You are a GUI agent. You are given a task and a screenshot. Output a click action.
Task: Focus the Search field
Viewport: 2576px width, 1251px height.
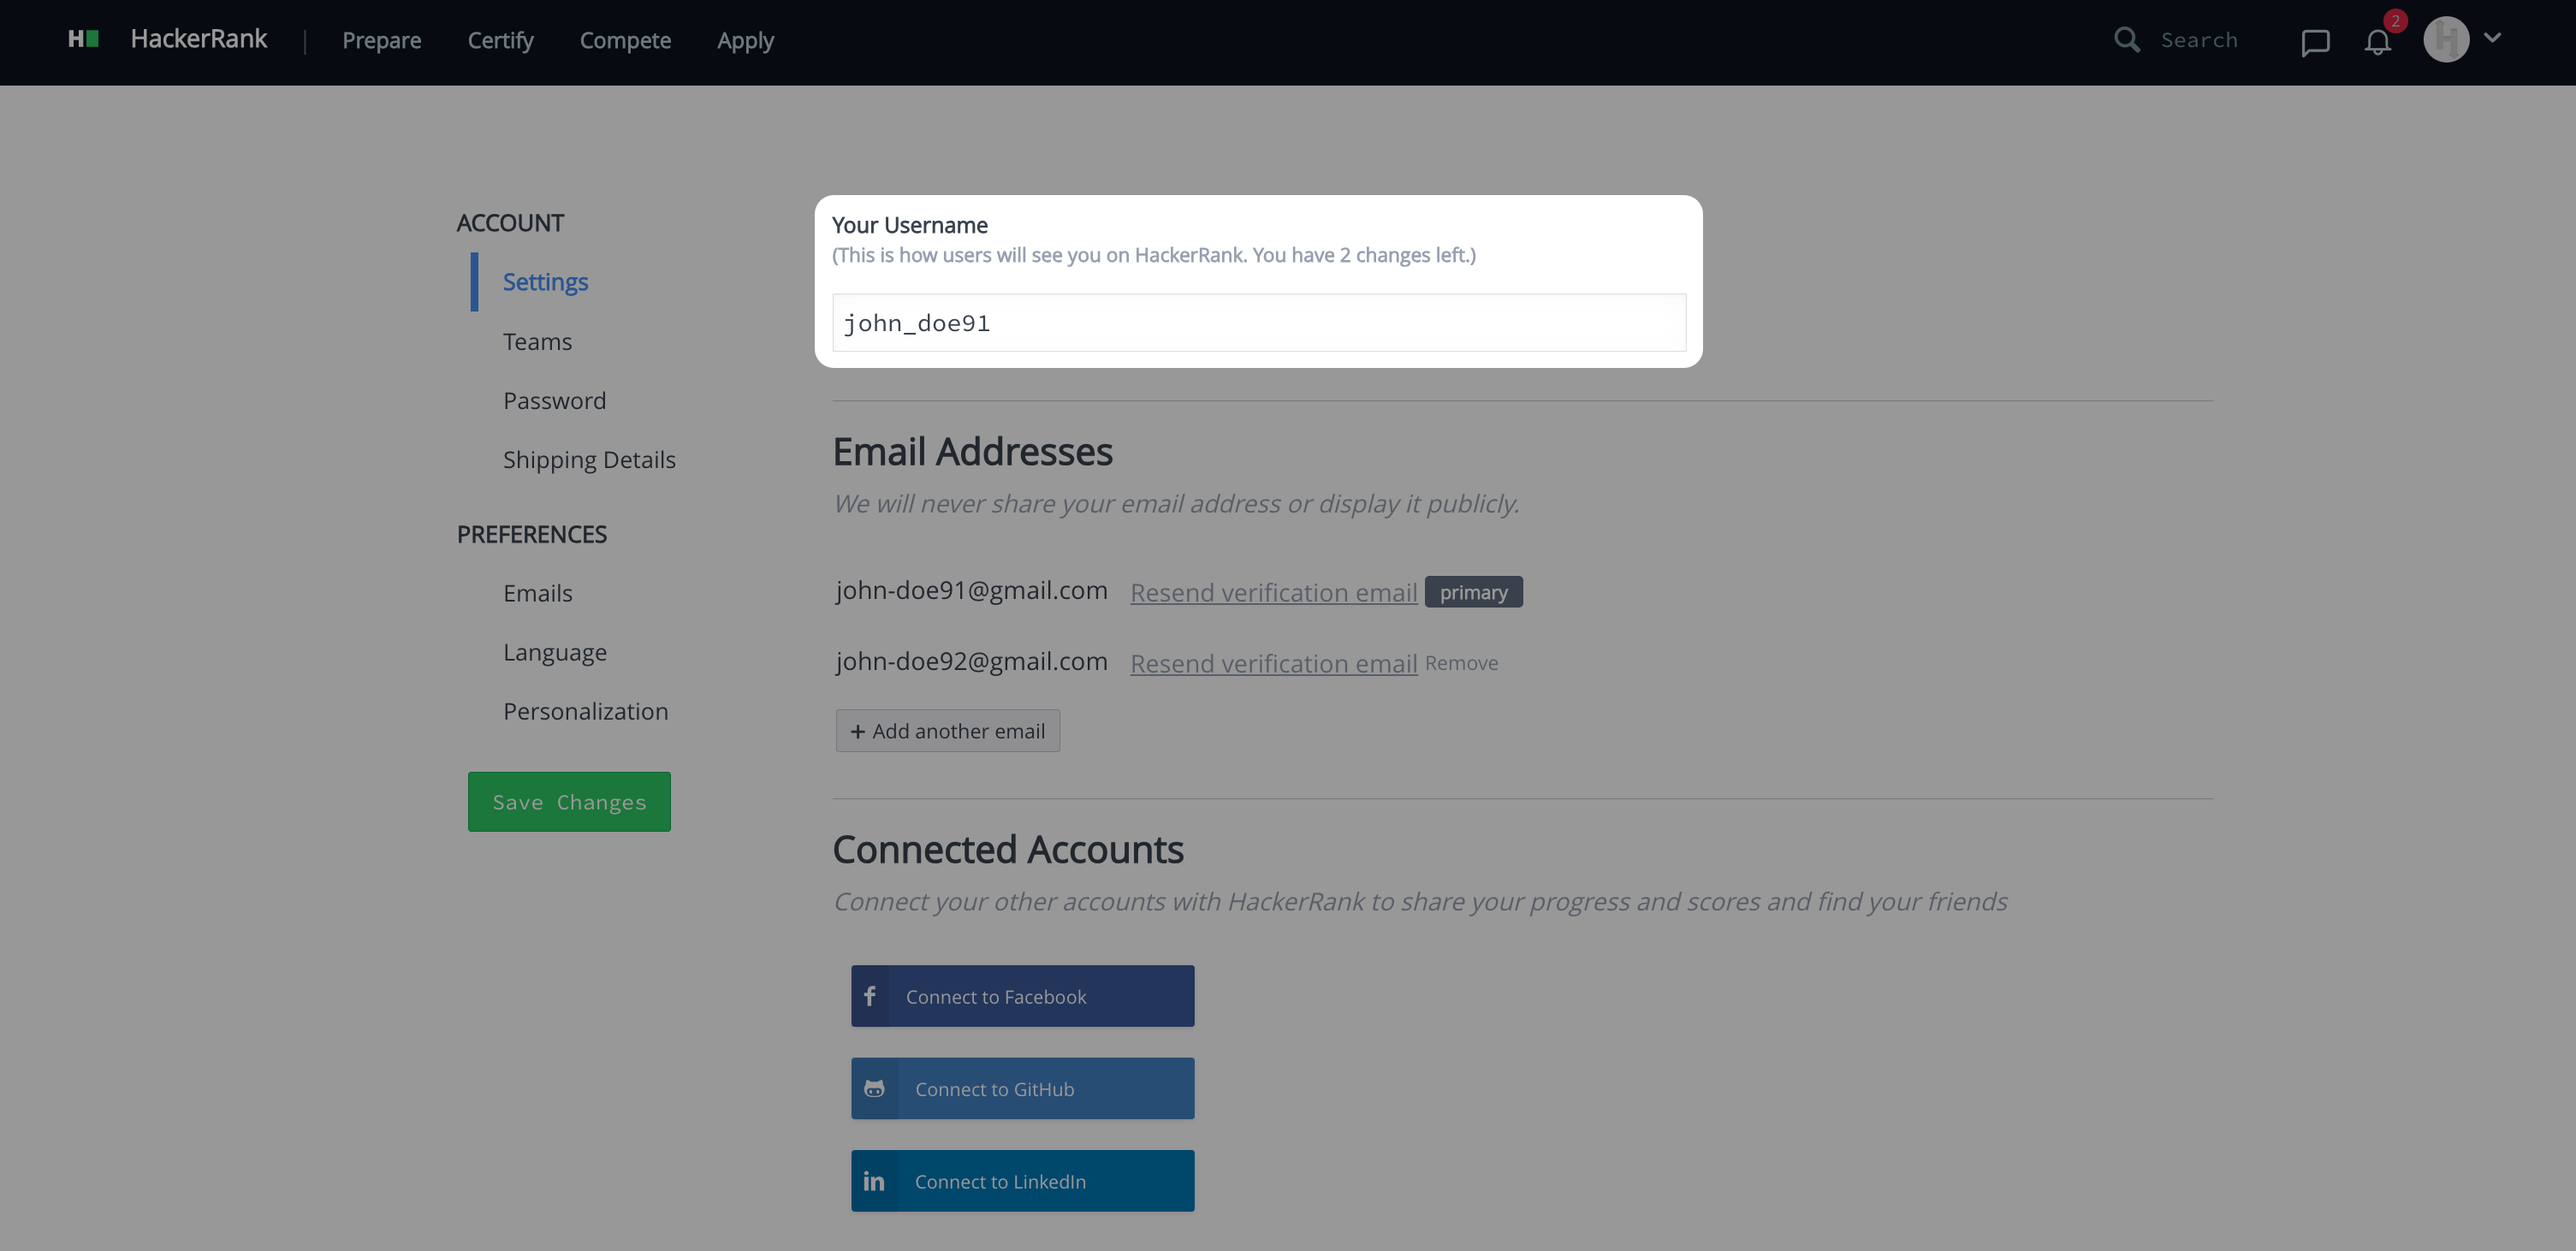point(2200,40)
